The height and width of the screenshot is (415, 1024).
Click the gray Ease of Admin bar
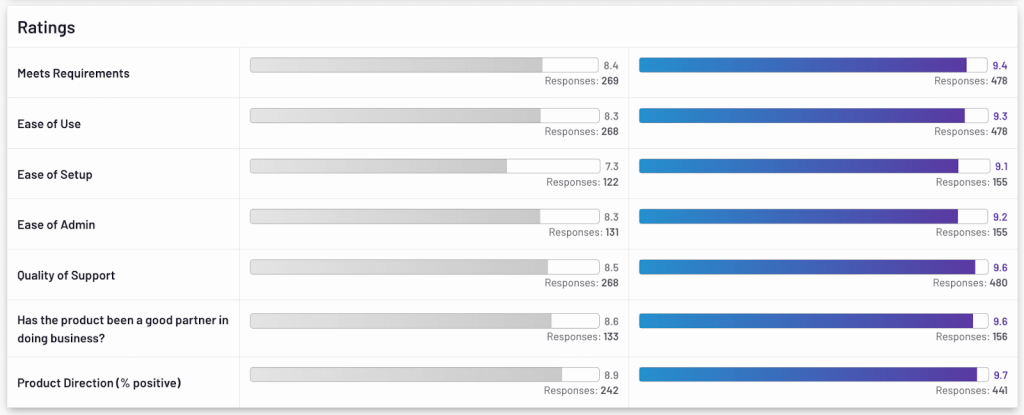tap(424, 216)
